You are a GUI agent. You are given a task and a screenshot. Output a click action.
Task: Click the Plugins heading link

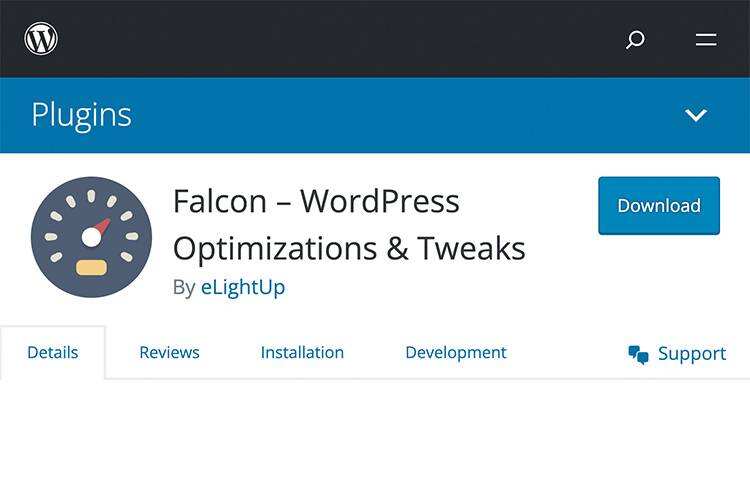point(81,115)
